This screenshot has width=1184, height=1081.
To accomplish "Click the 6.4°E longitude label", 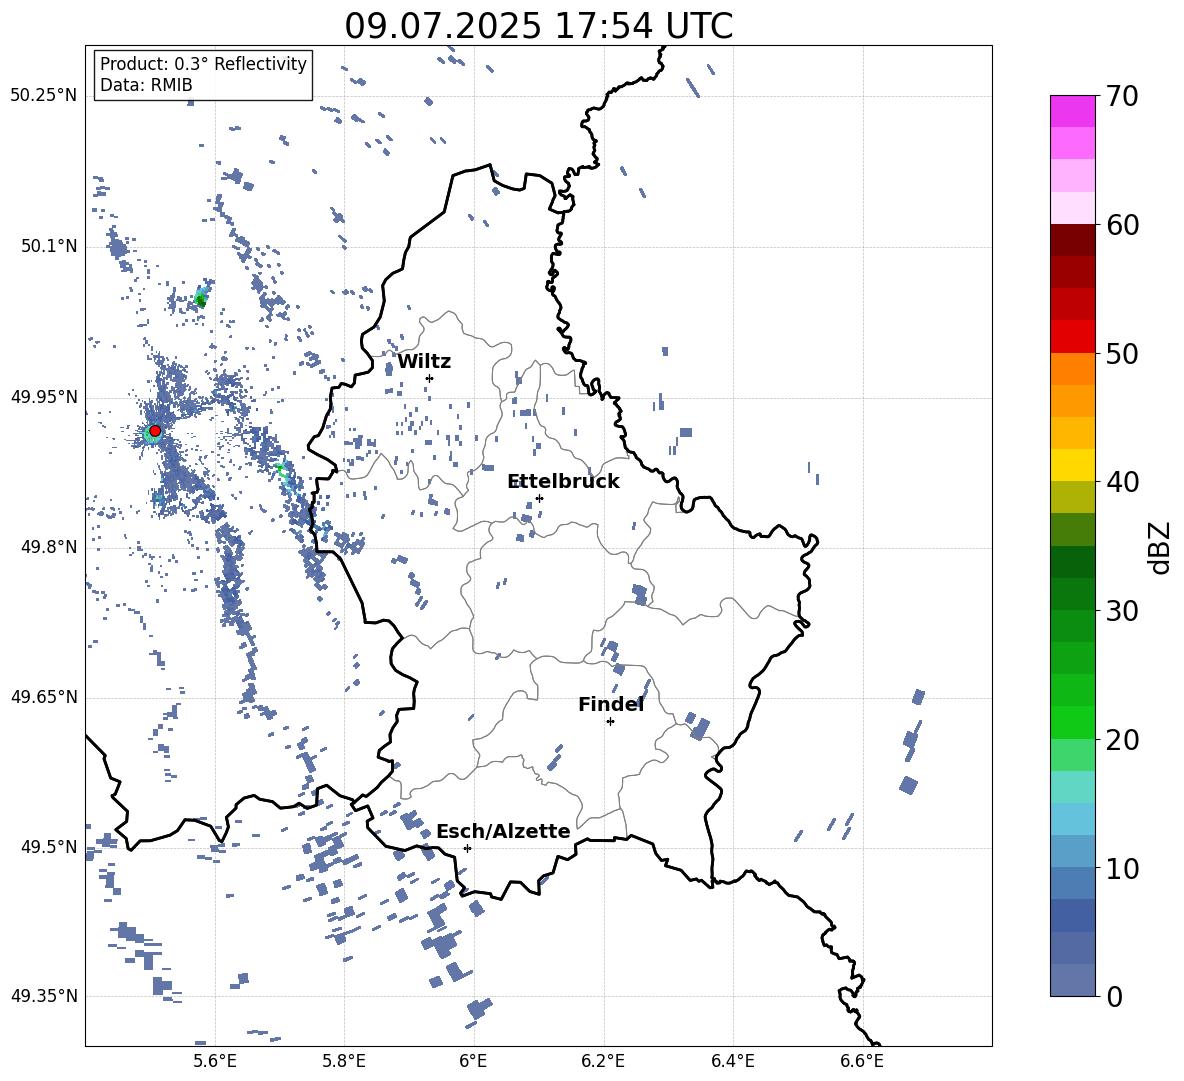I will (732, 1061).
